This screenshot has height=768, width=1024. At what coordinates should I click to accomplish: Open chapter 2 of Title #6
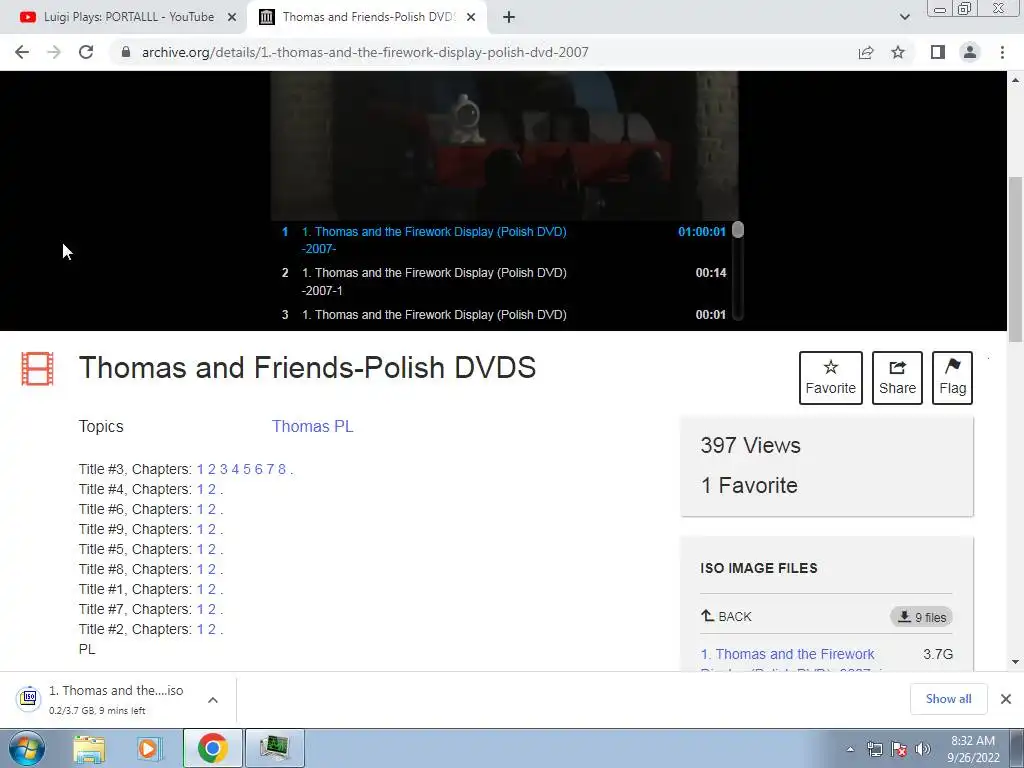(212, 509)
